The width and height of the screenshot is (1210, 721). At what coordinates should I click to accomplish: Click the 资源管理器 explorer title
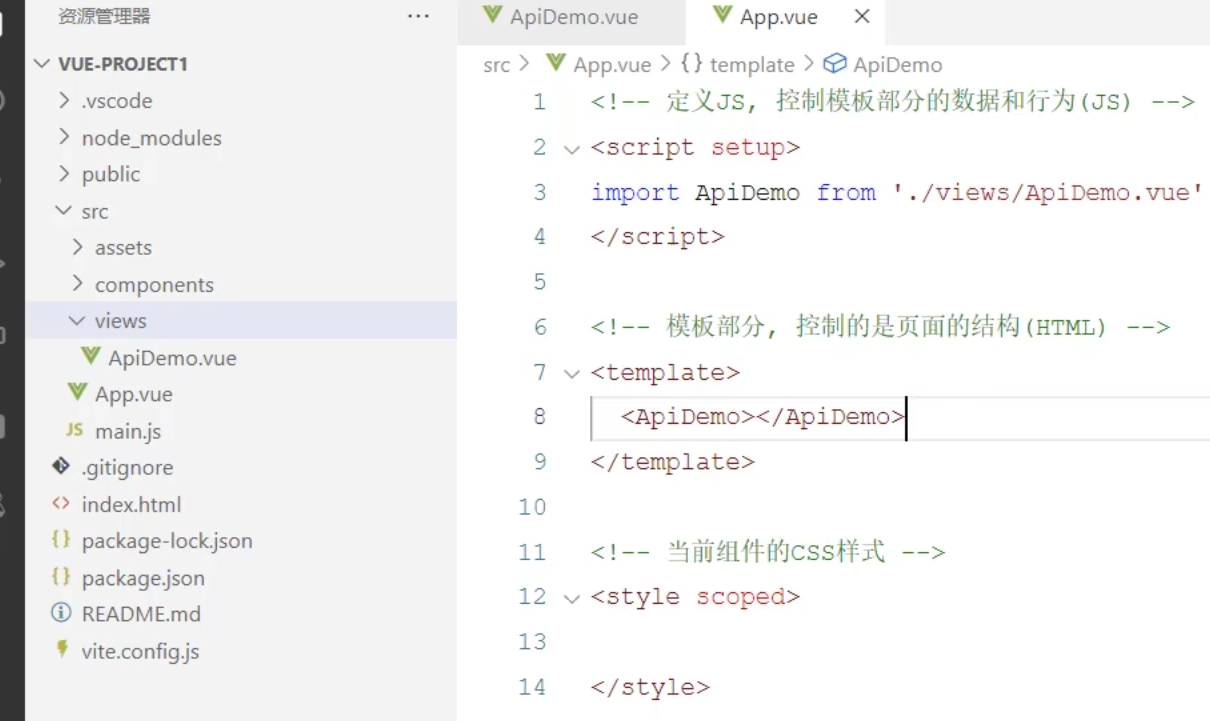(105, 17)
